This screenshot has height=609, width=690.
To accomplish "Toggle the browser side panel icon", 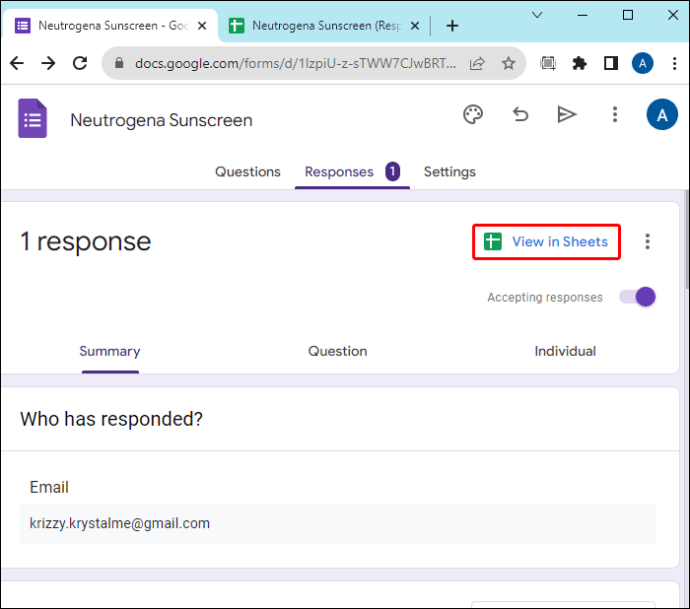I will pyautogui.click(x=610, y=63).
